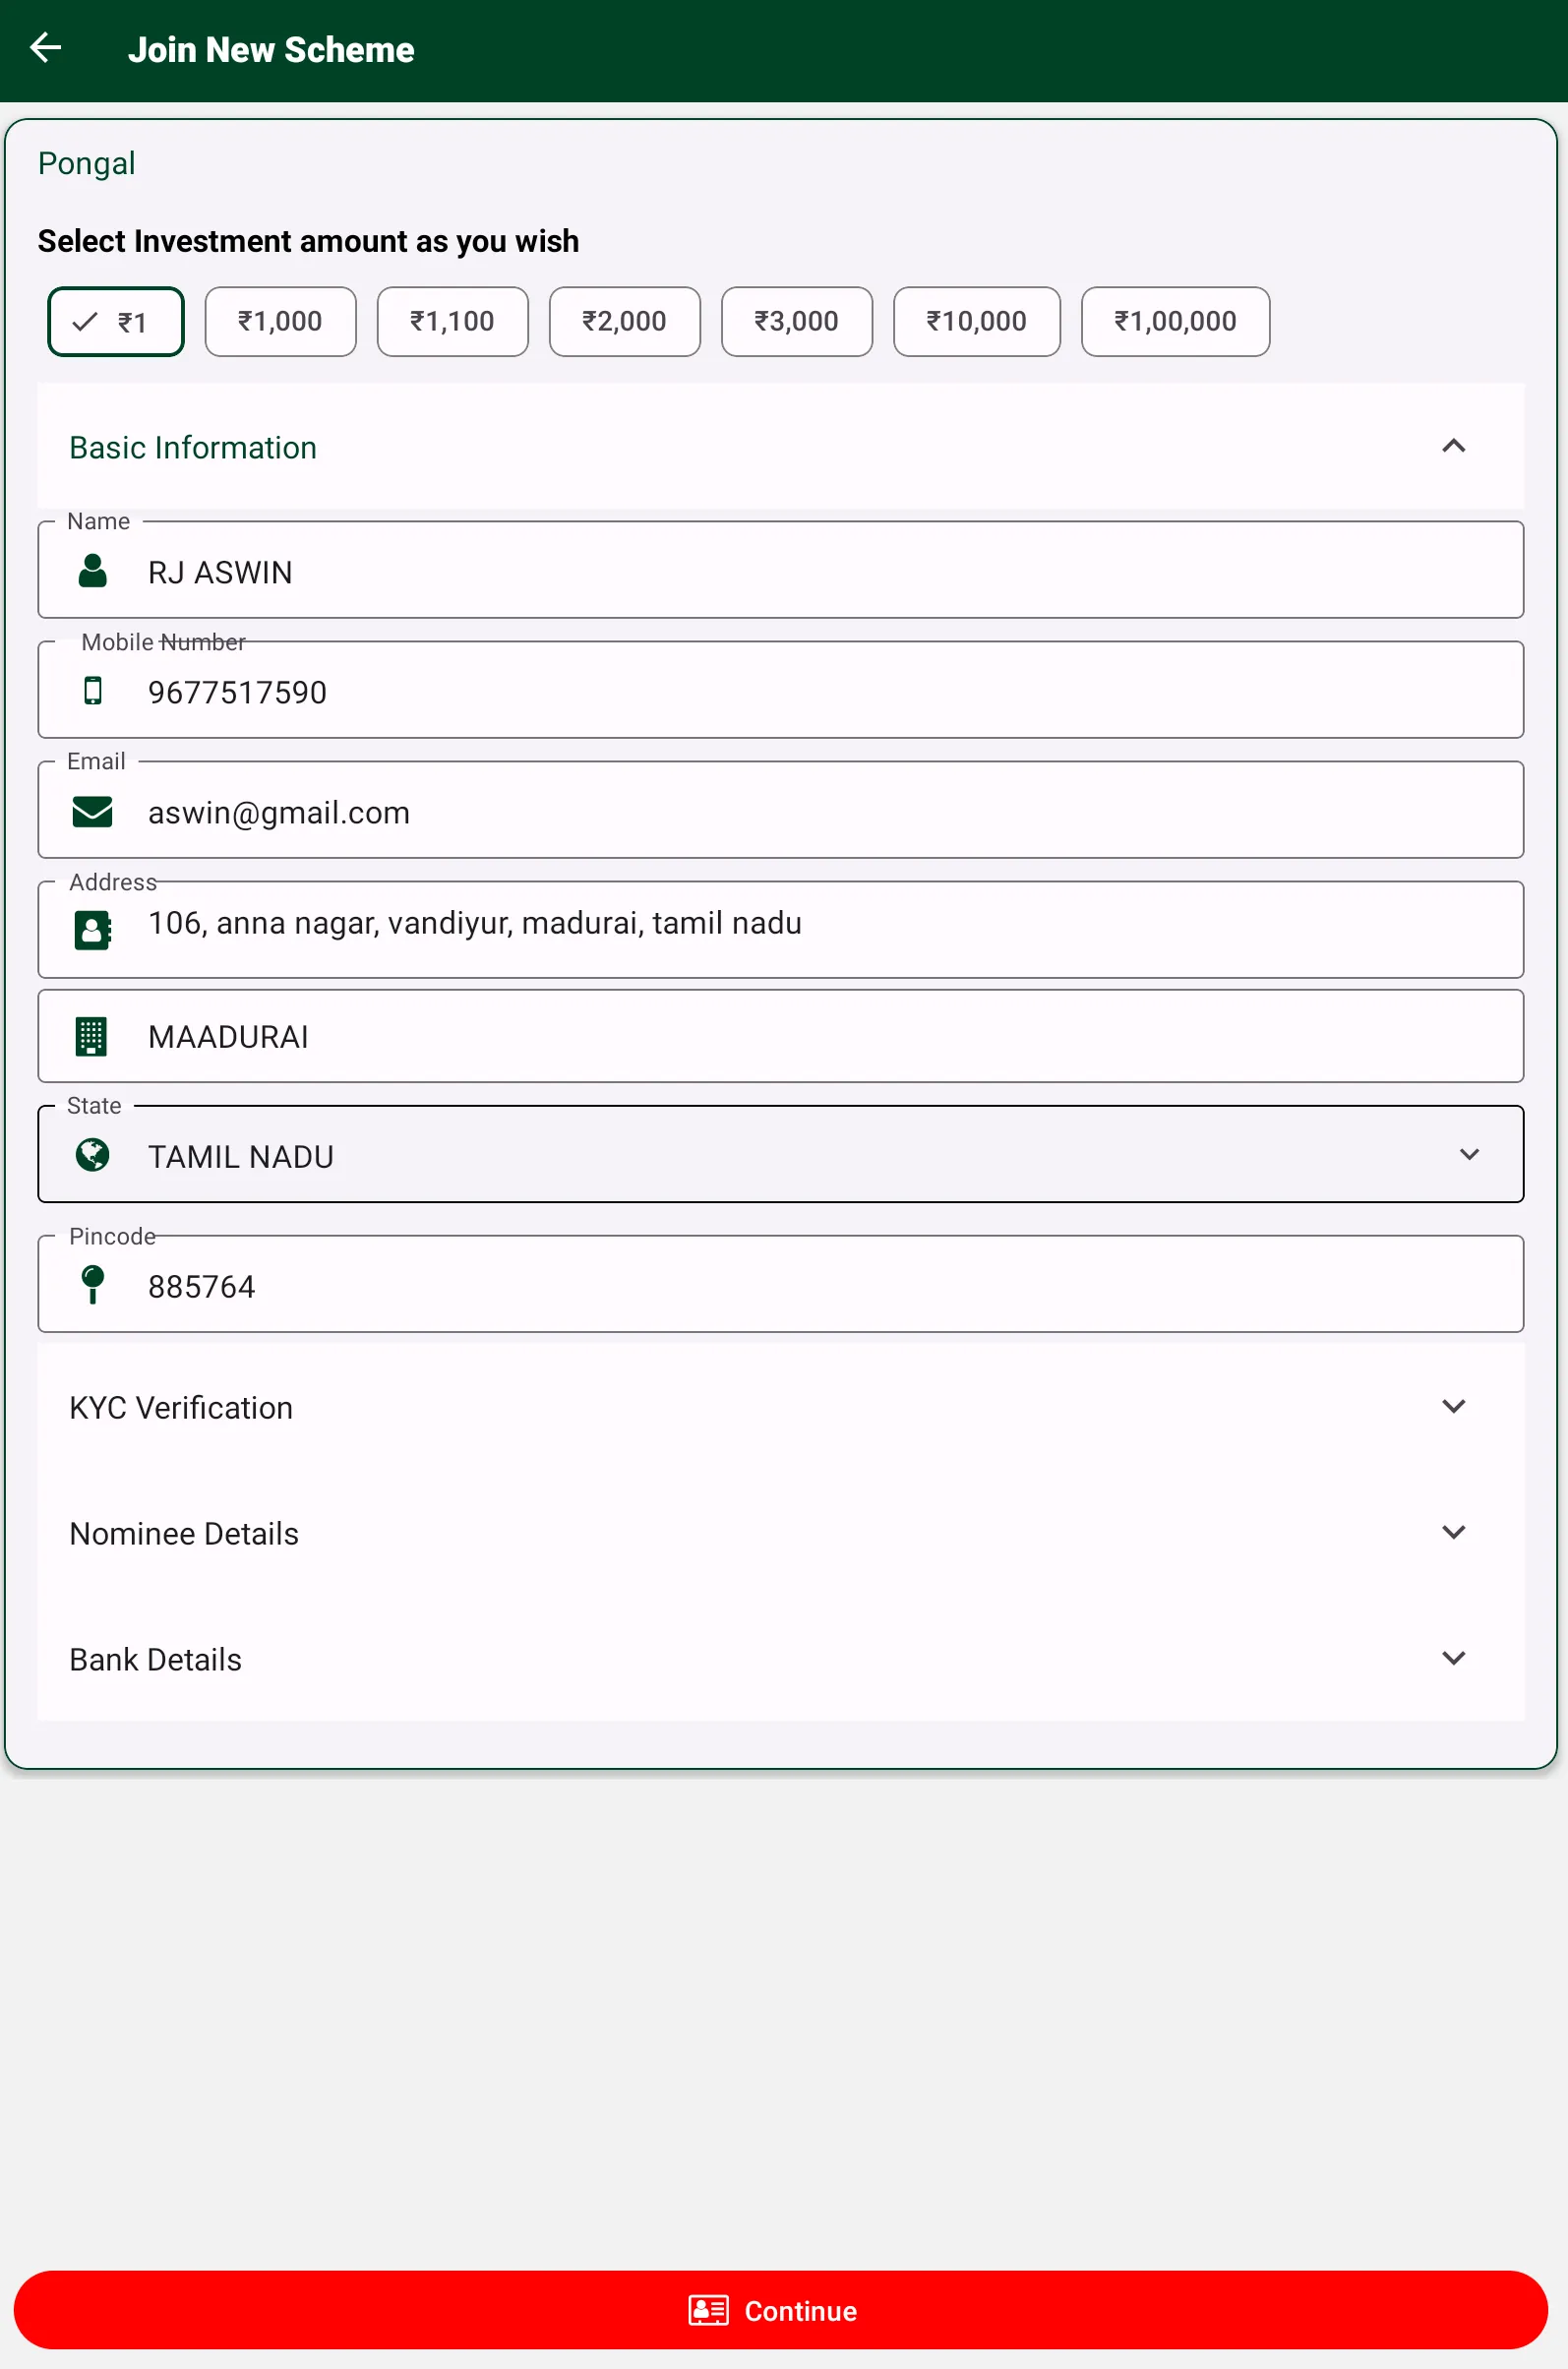Click 'Select Investment amount as you wish' heading
Image resolution: width=1568 pixels, height=2369 pixels.
tap(308, 241)
